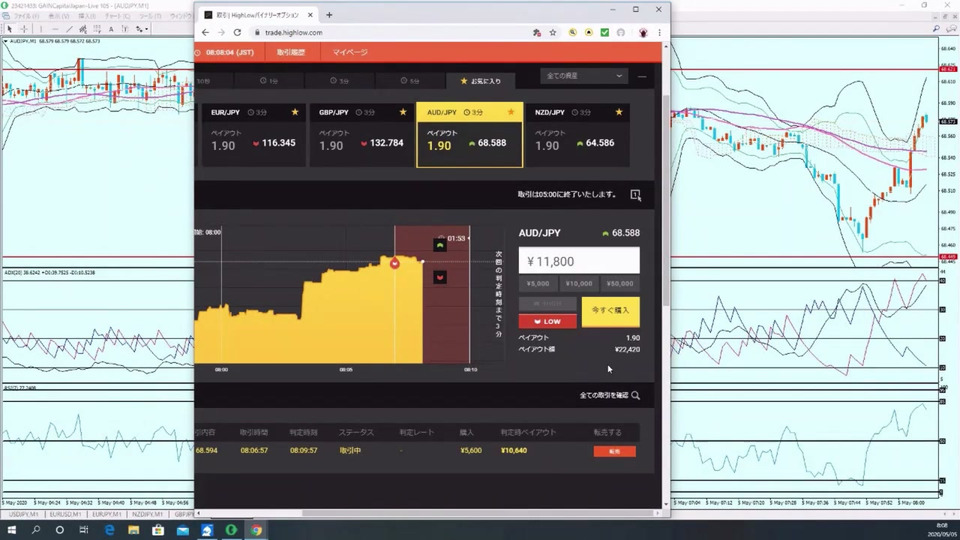Click the green checkmark browser extension

[x=604, y=32]
